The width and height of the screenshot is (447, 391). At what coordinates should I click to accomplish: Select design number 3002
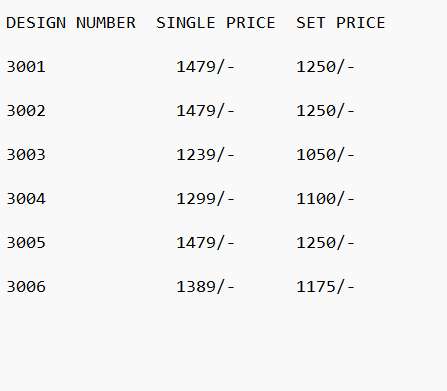(x=26, y=111)
